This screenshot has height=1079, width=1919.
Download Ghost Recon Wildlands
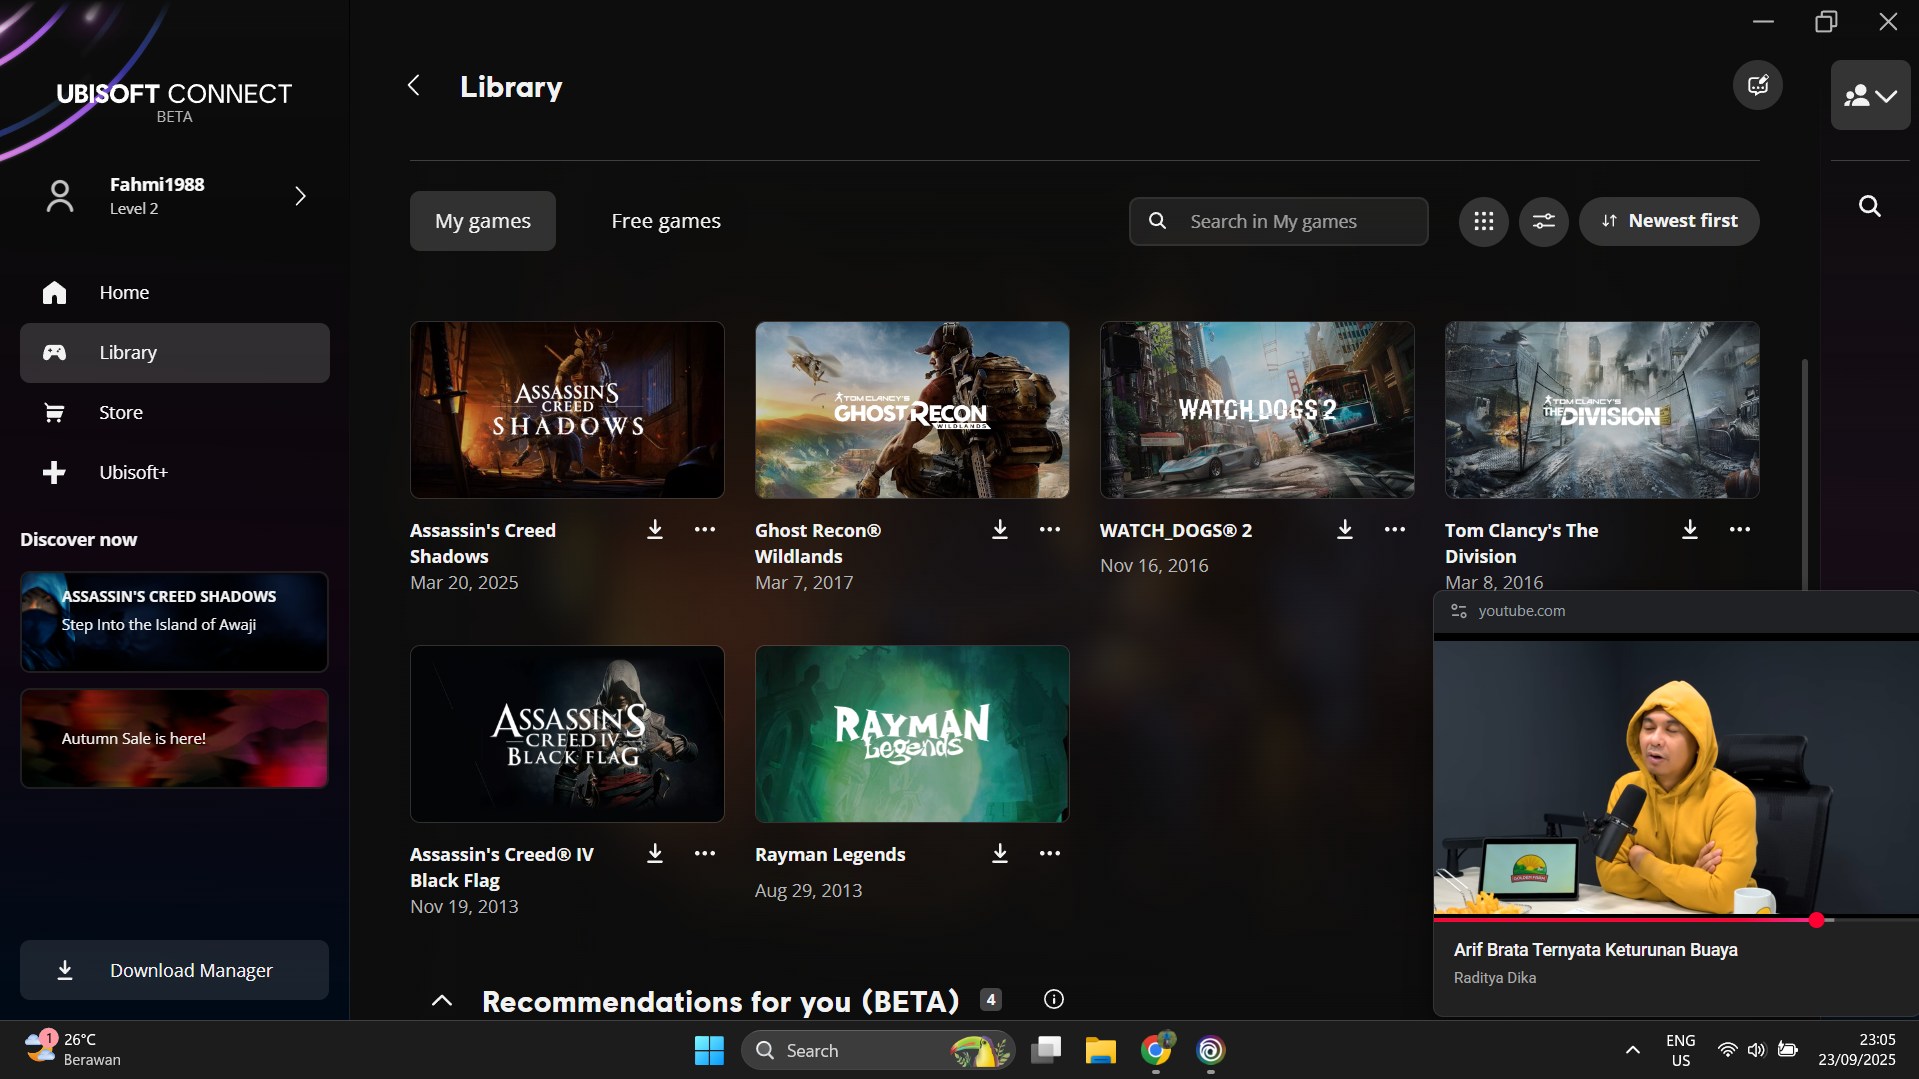click(x=1000, y=530)
